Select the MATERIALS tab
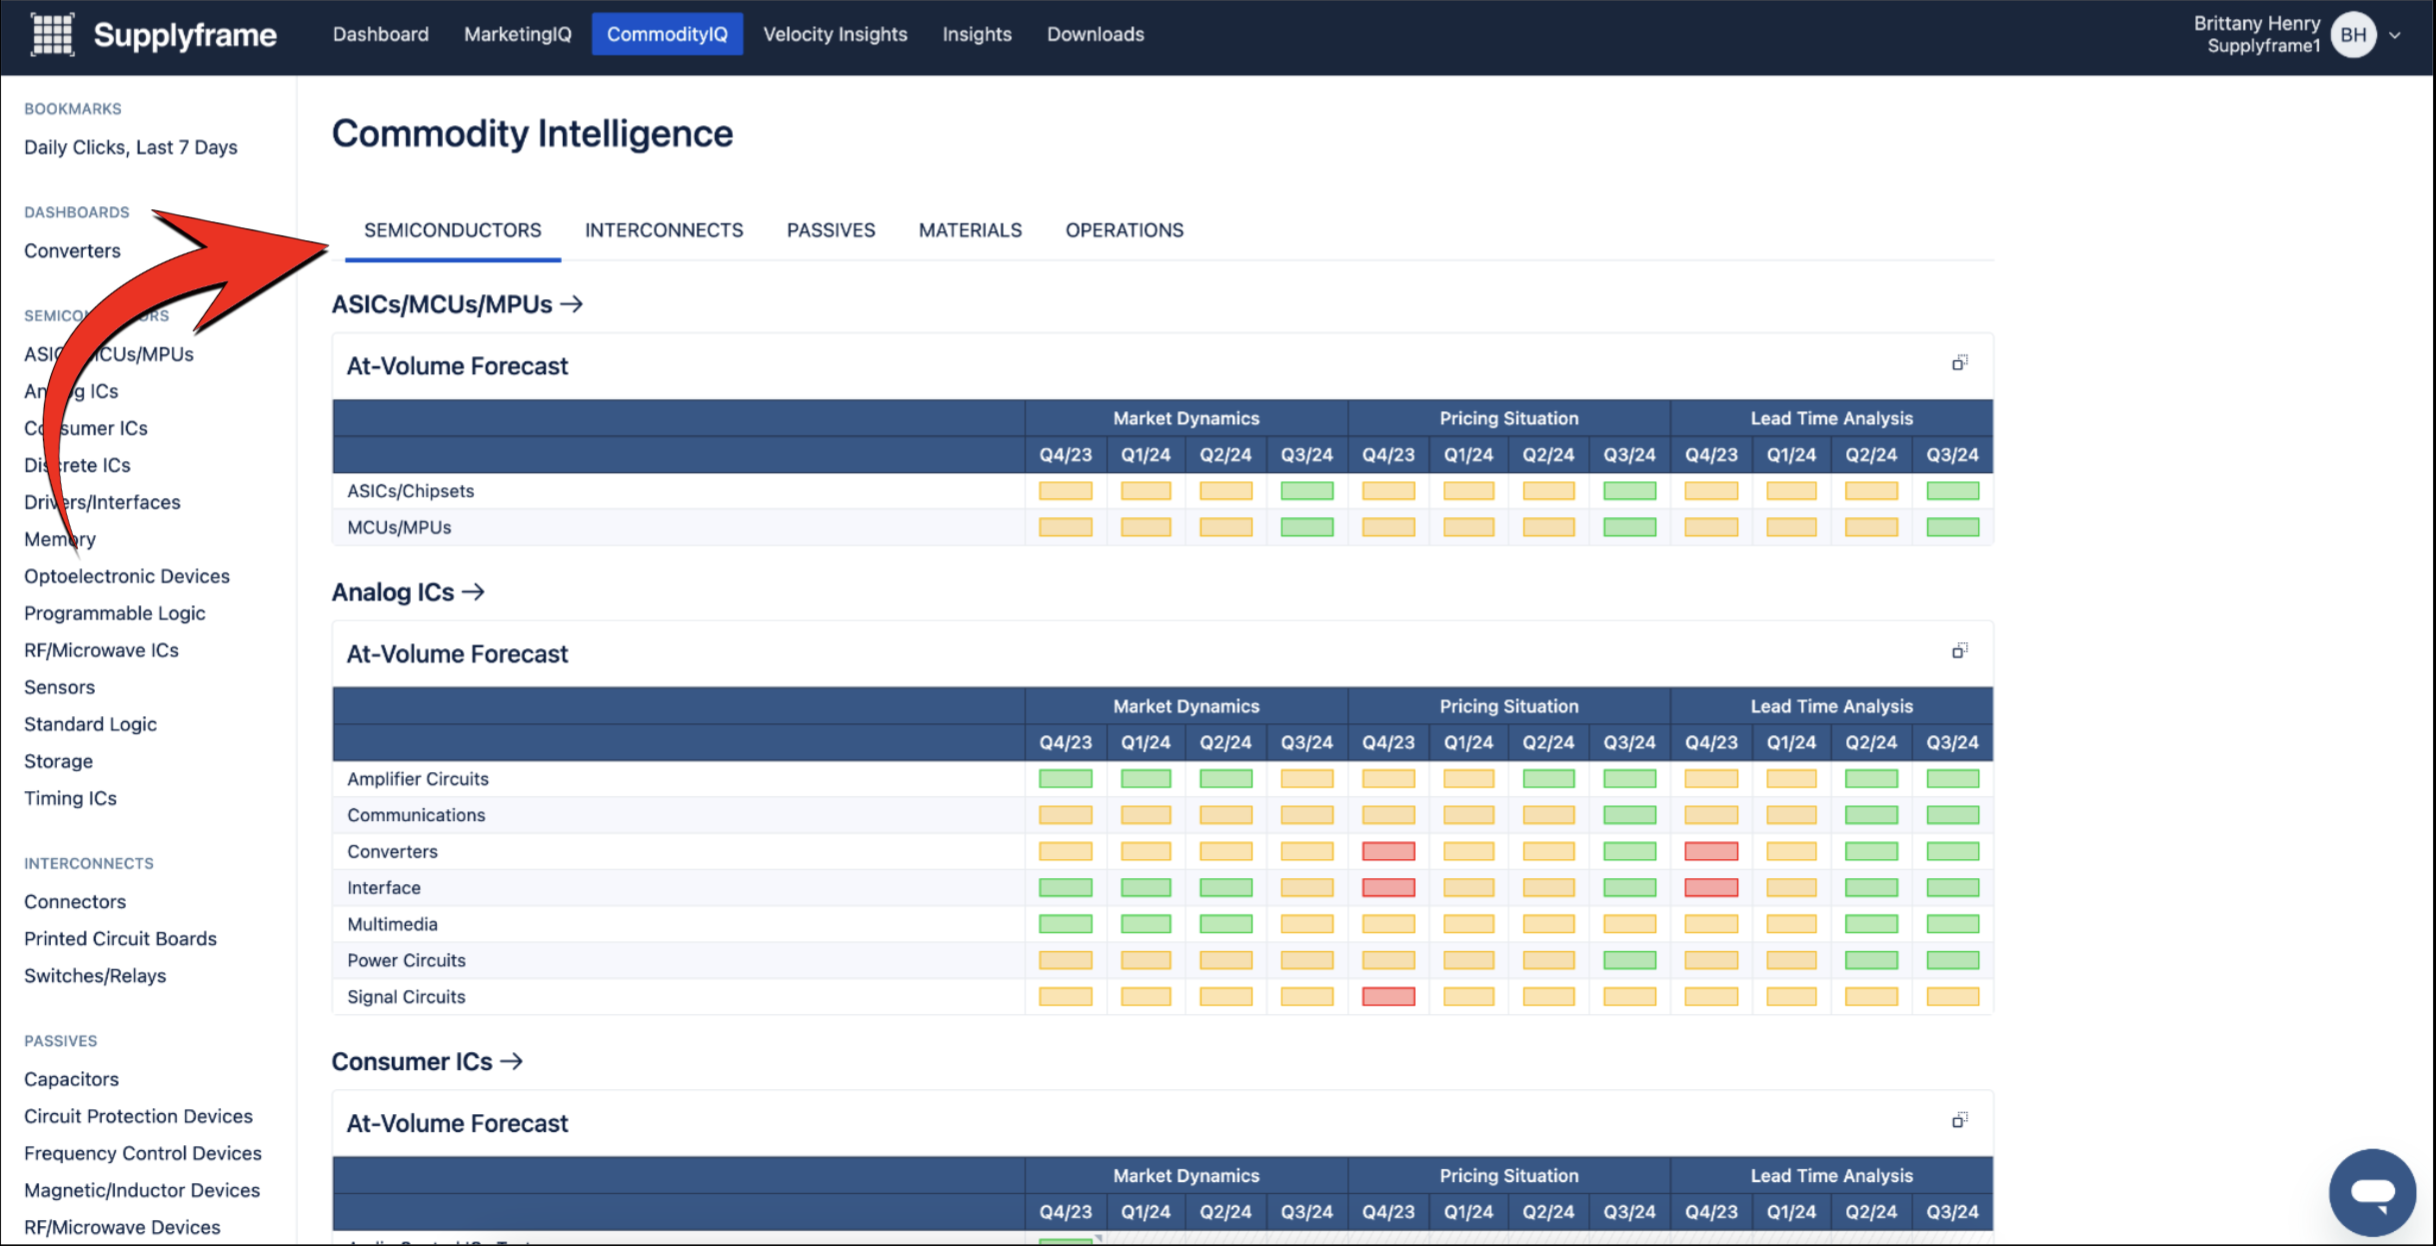The height and width of the screenshot is (1246, 2436). [x=970, y=230]
